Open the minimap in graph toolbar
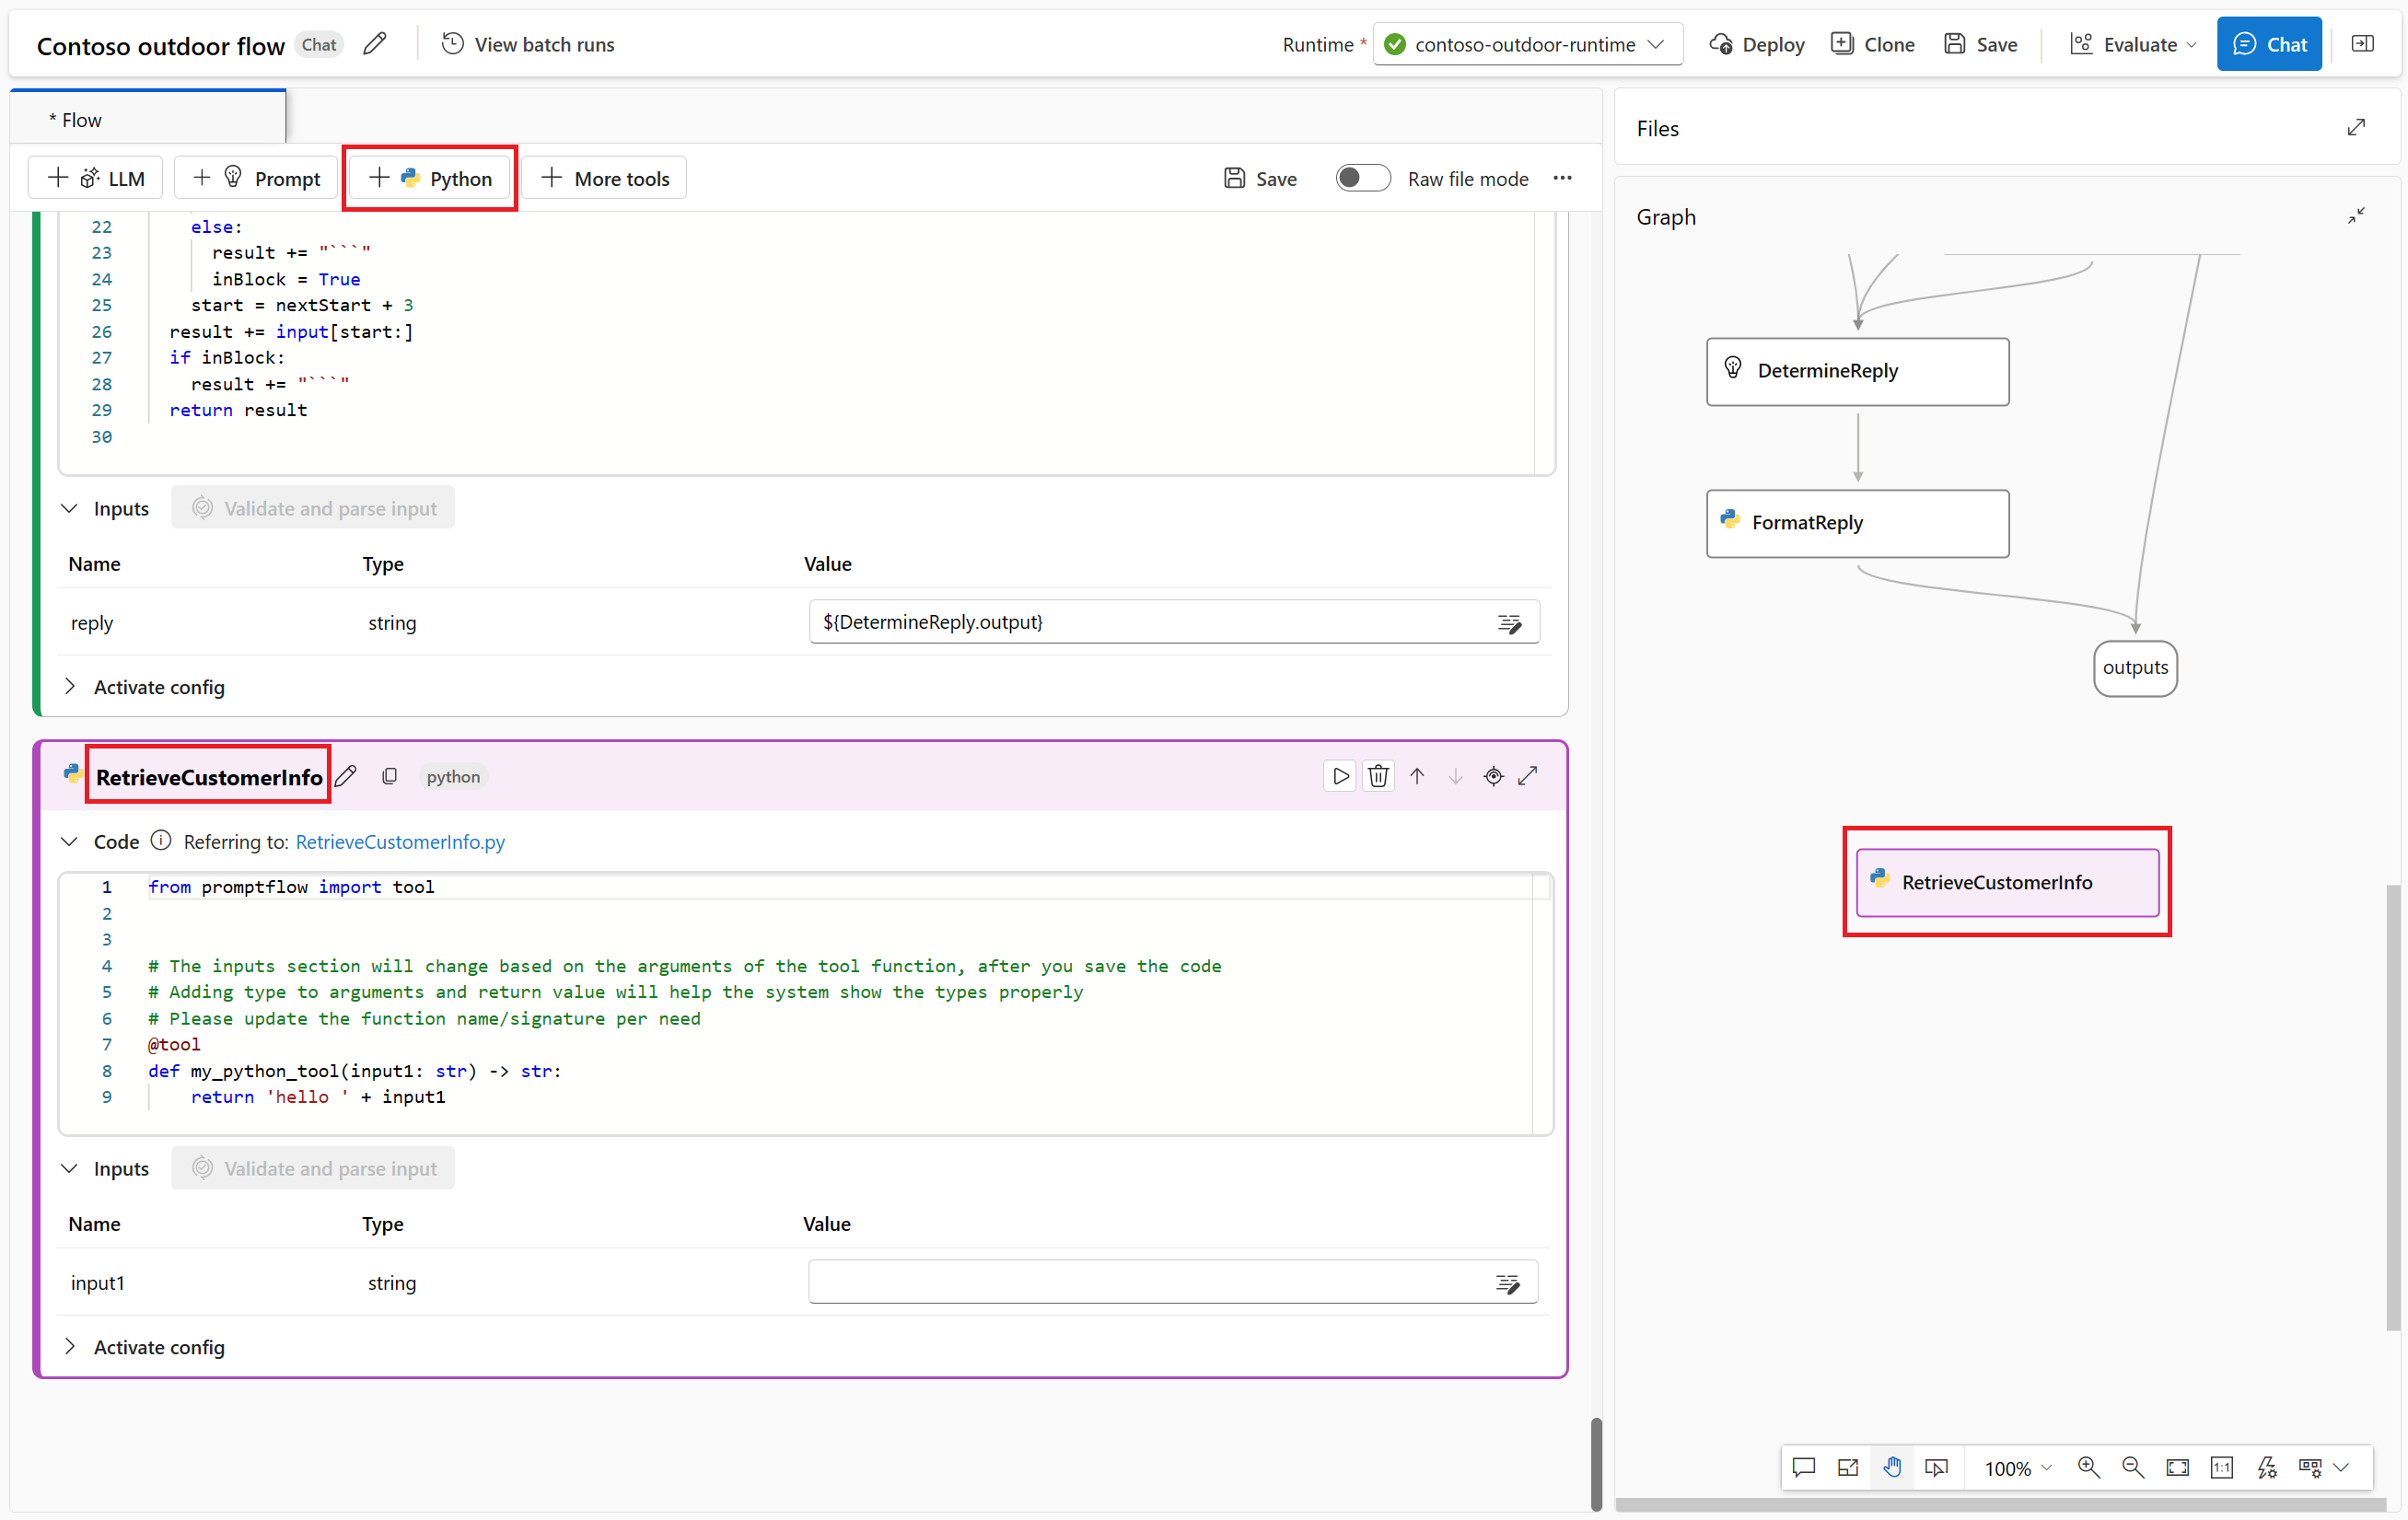Image resolution: width=2408 pixels, height=1520 pixels. coord(1848,1467)
